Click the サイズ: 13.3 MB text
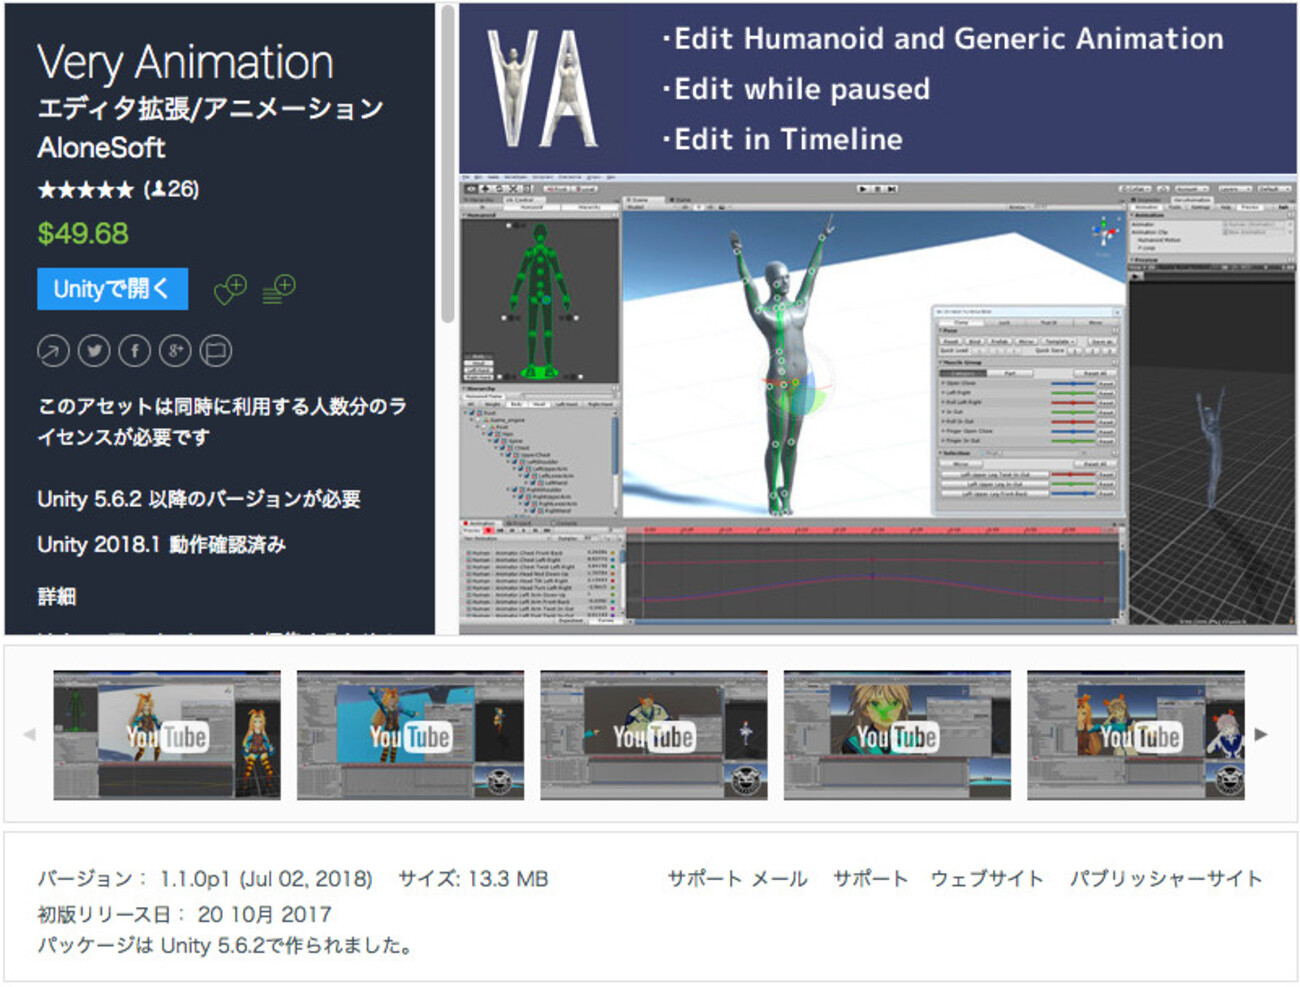This screenshot has height=987, width=1300. click(473, 879)
